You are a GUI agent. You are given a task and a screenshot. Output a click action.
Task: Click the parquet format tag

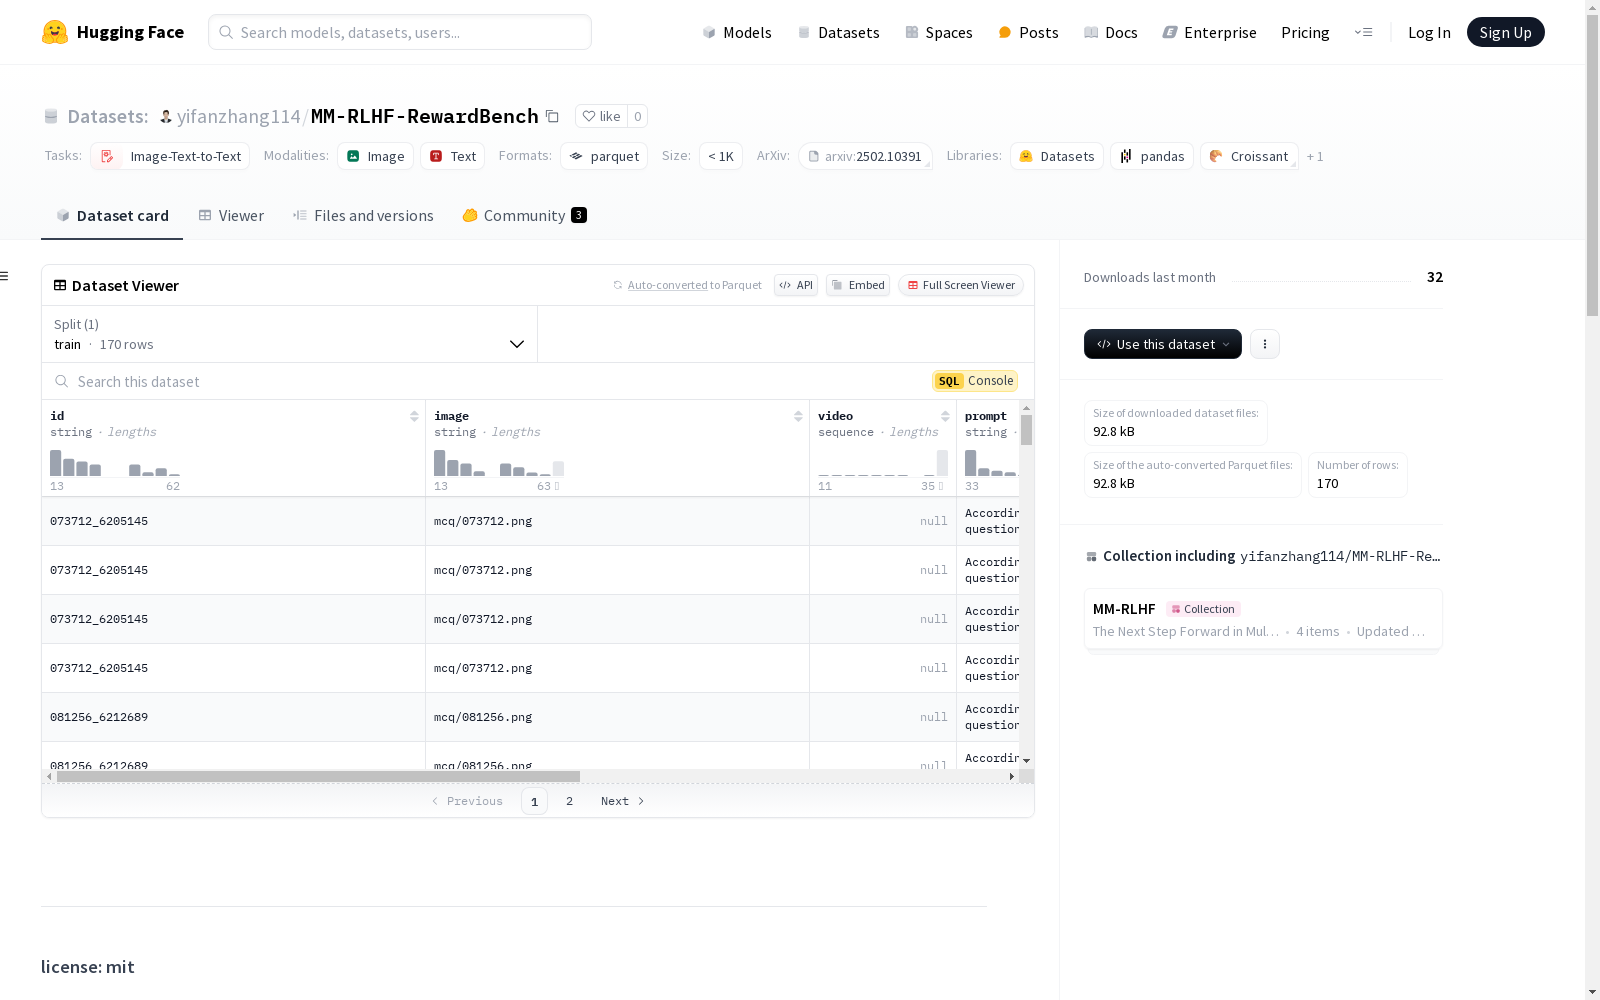click(x=604, y=156)
